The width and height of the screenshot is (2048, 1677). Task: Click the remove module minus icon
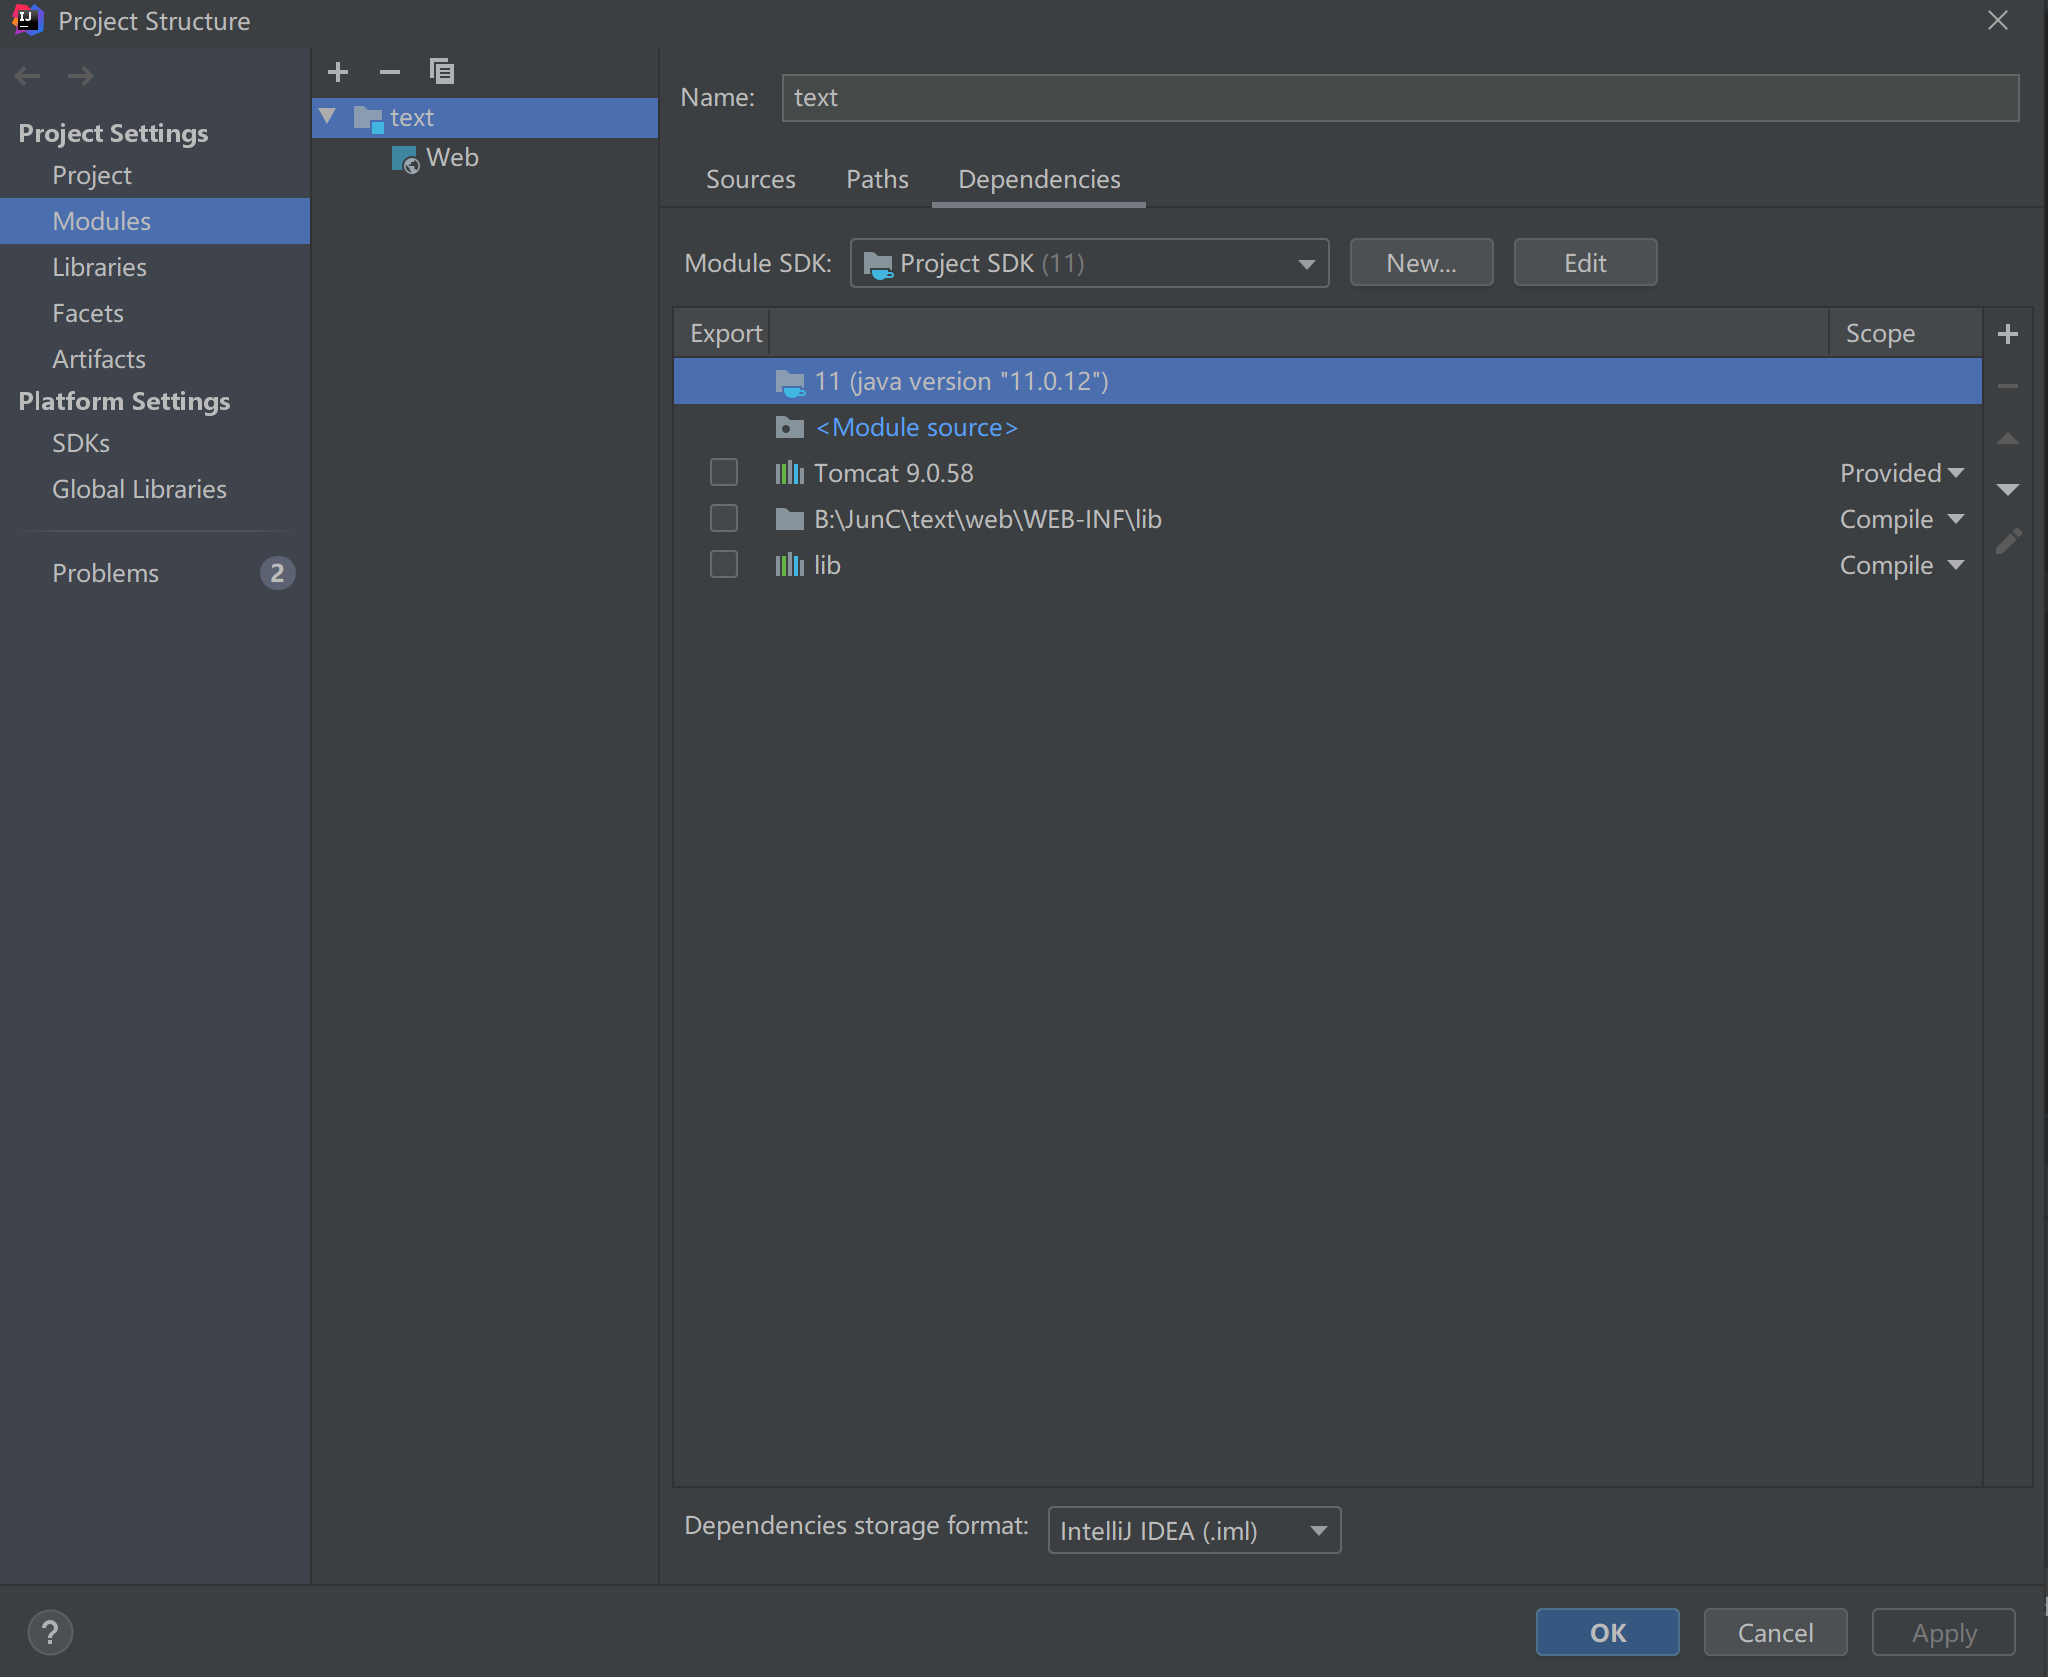tap(390, 72)
